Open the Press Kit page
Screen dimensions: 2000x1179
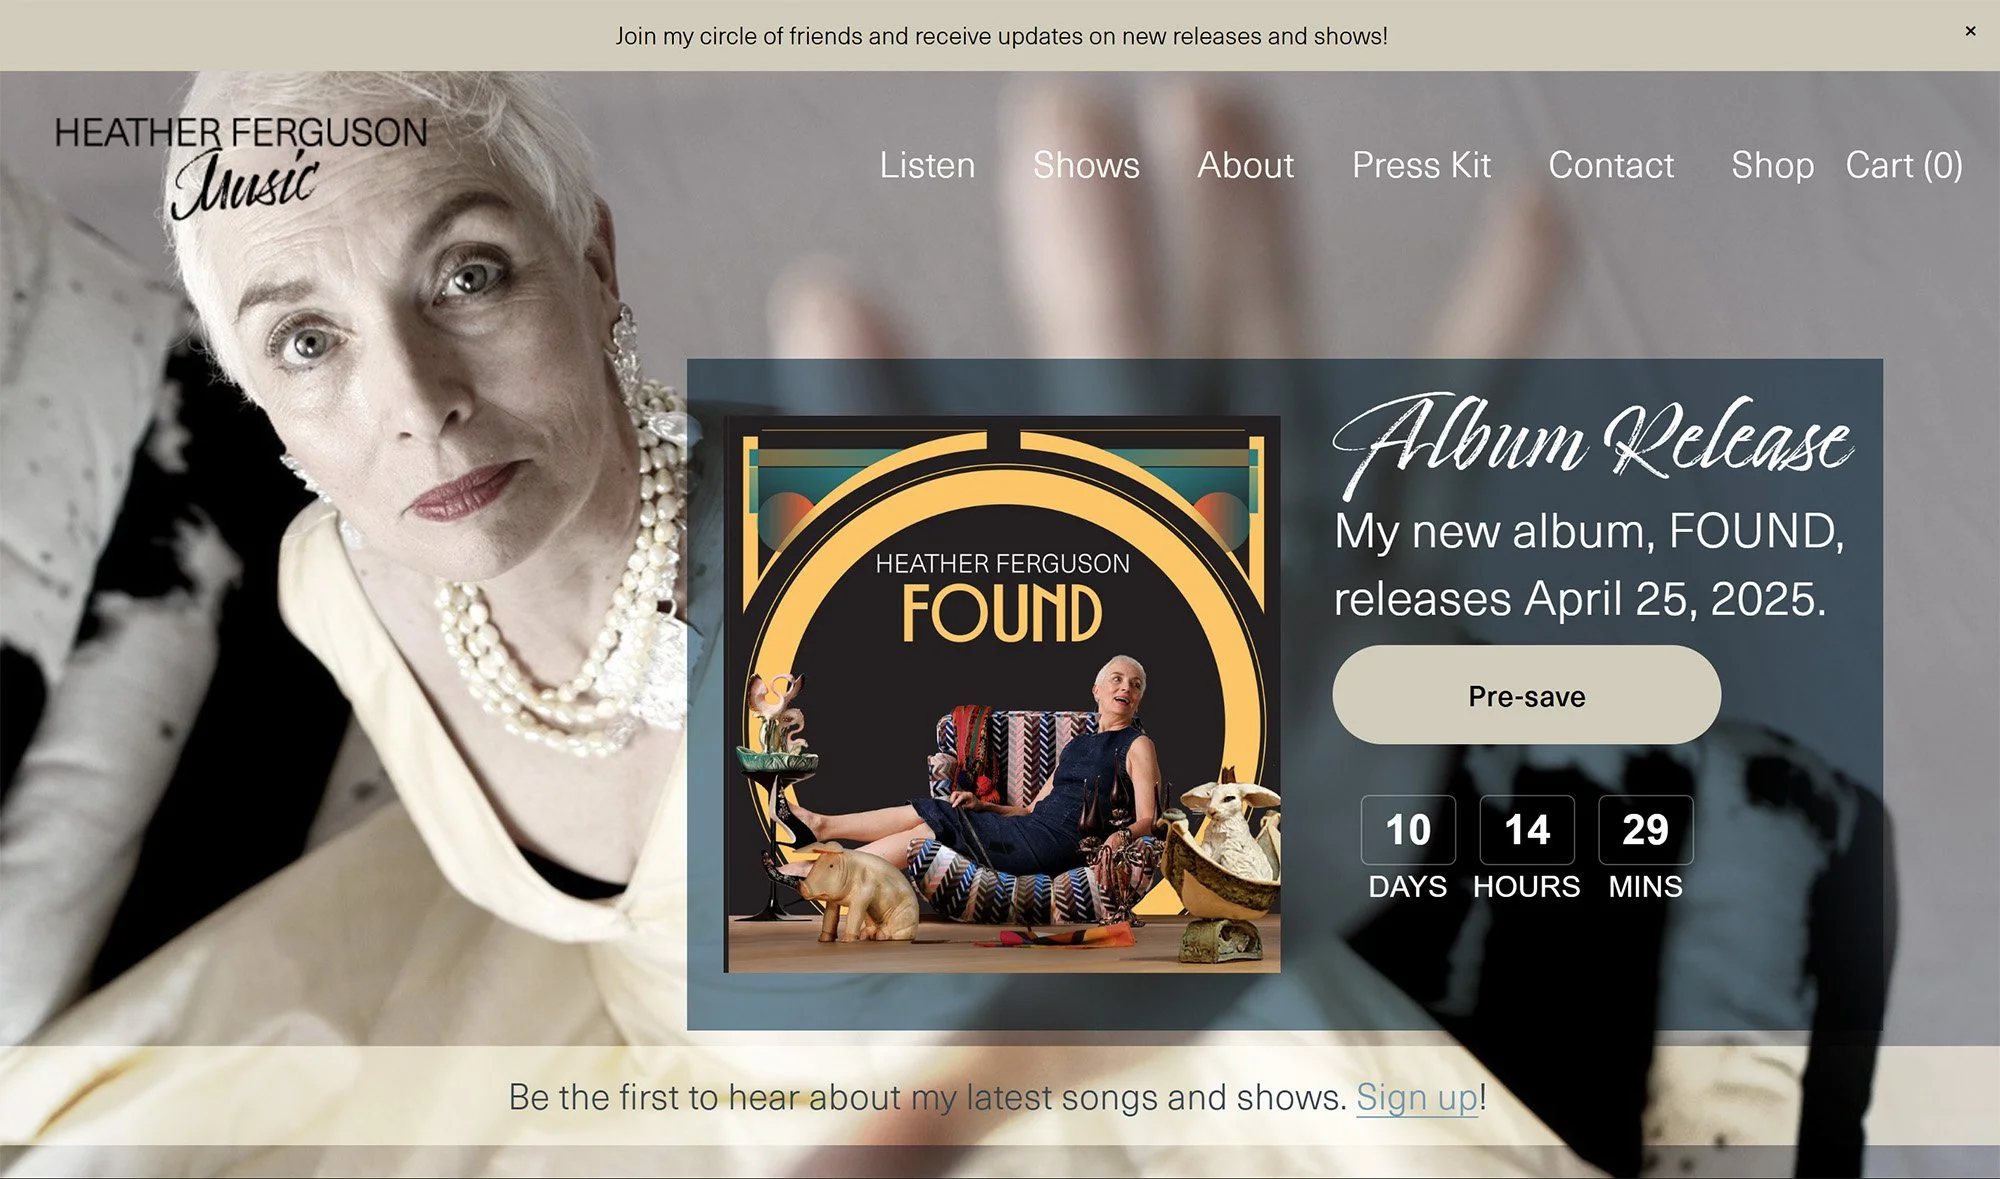point(1421,165)
